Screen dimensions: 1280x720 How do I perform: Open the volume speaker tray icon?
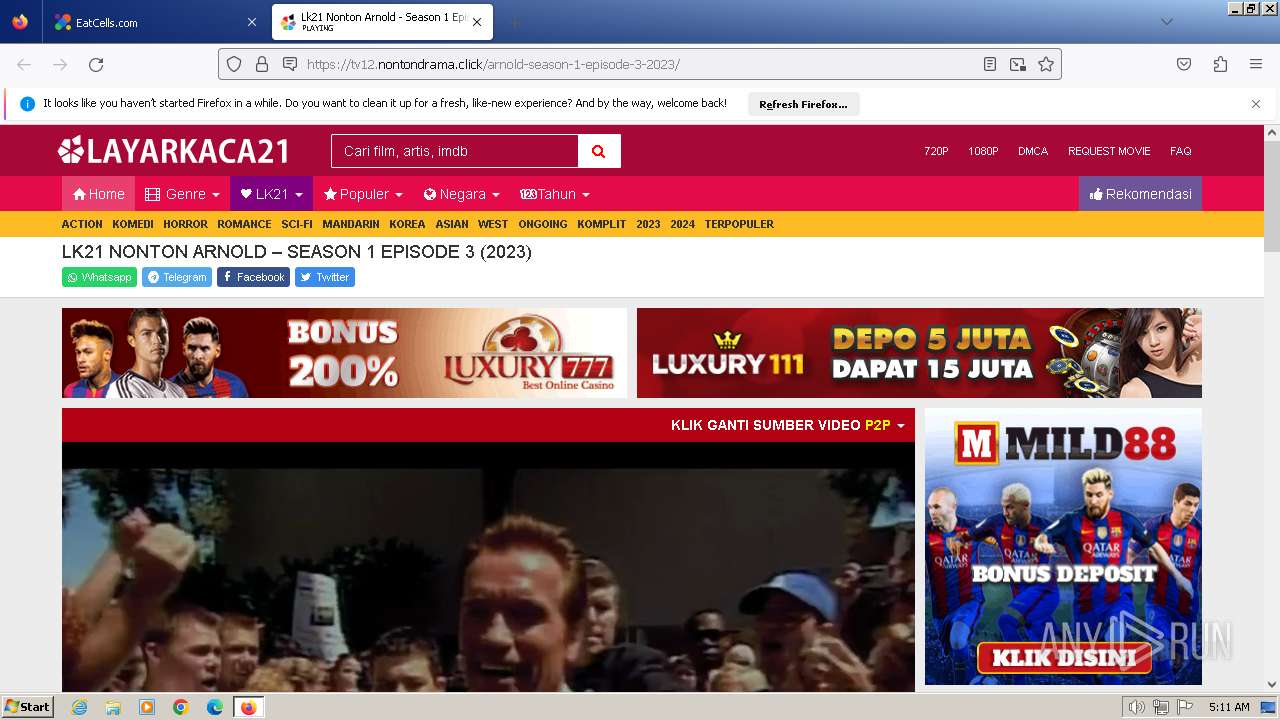click(1136, 707)
